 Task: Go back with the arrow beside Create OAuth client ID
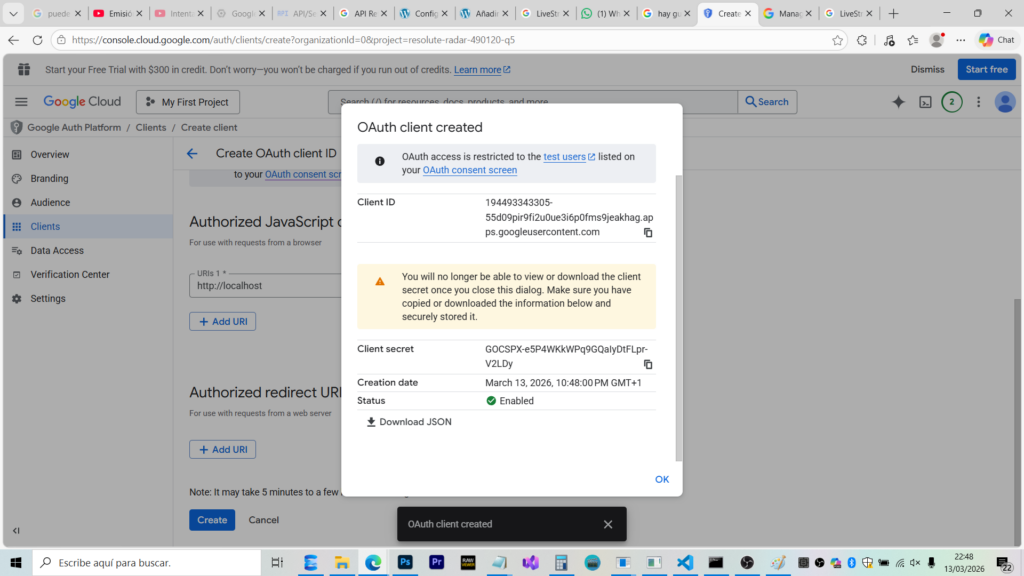pos(192,154)
